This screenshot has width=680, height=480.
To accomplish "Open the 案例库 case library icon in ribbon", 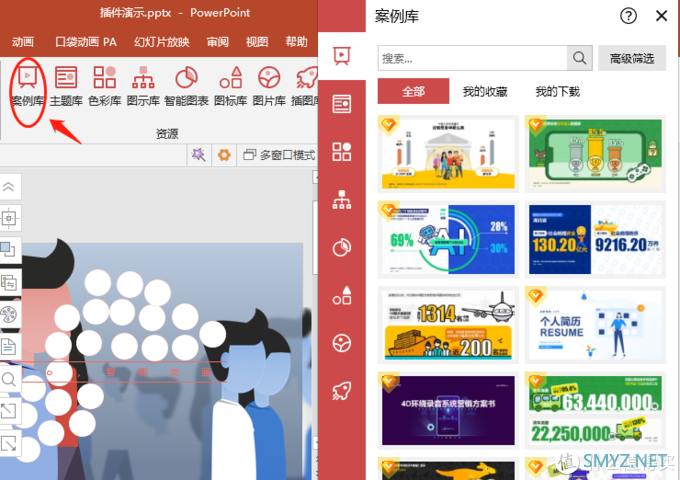I will tap(27, 85).
